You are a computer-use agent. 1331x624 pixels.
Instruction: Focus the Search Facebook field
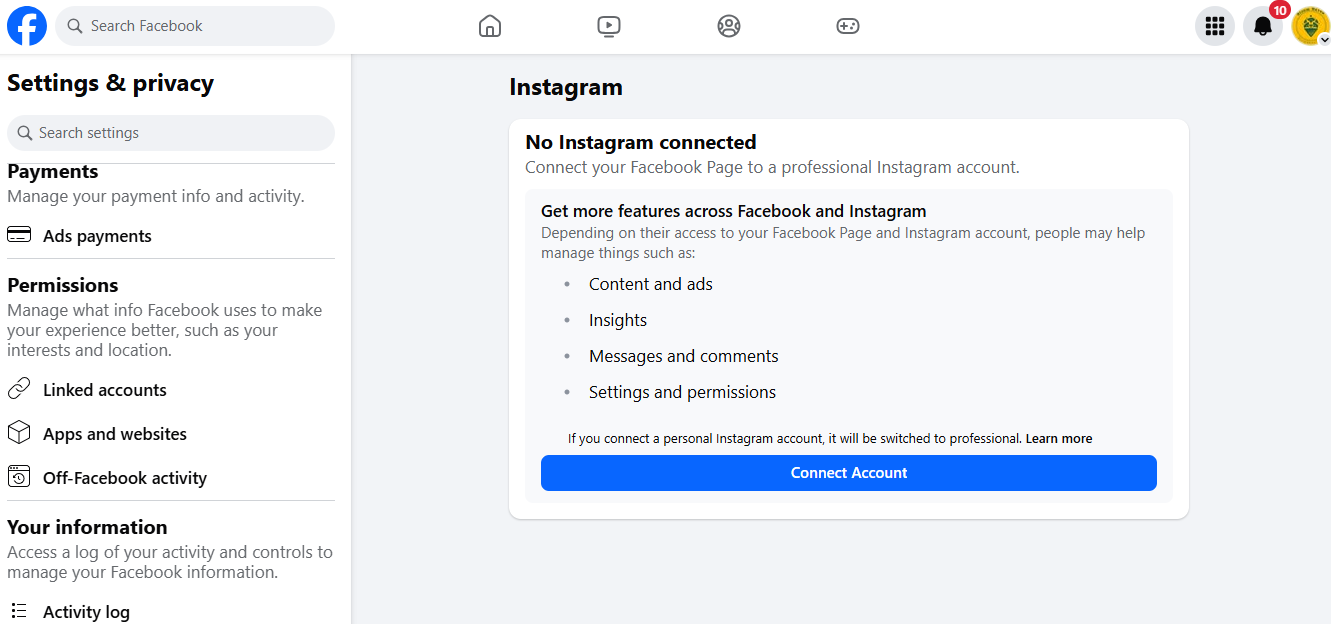coord(195,26)
